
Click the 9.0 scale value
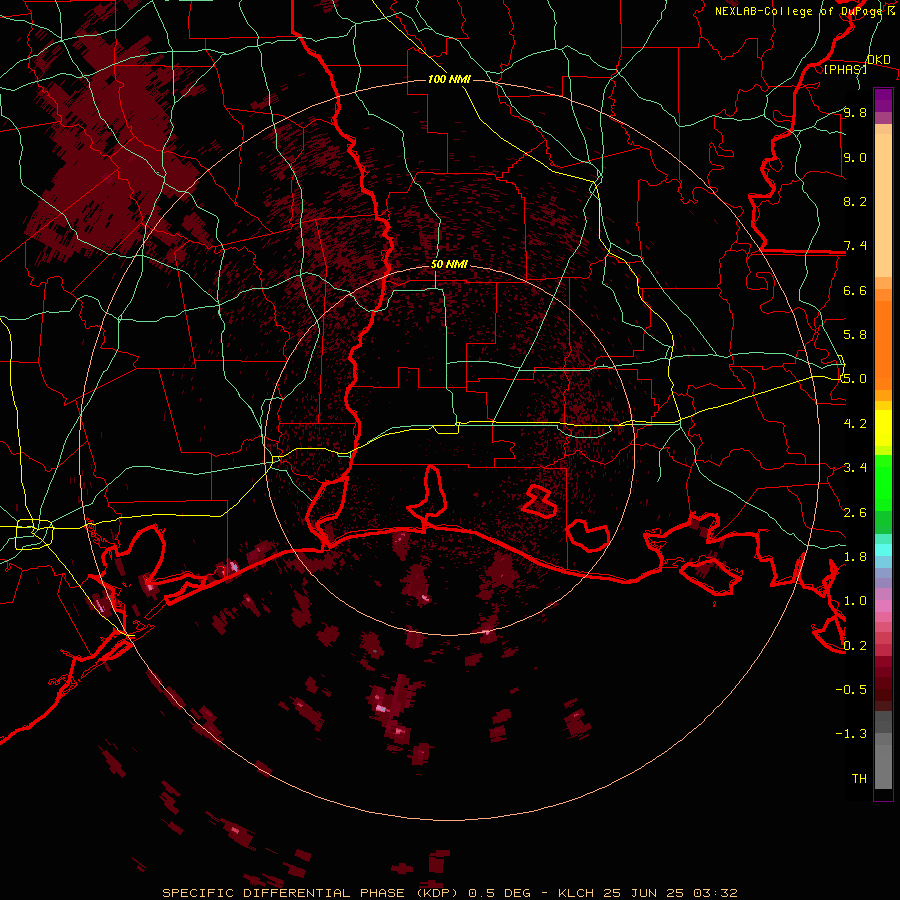pos(855,157)
